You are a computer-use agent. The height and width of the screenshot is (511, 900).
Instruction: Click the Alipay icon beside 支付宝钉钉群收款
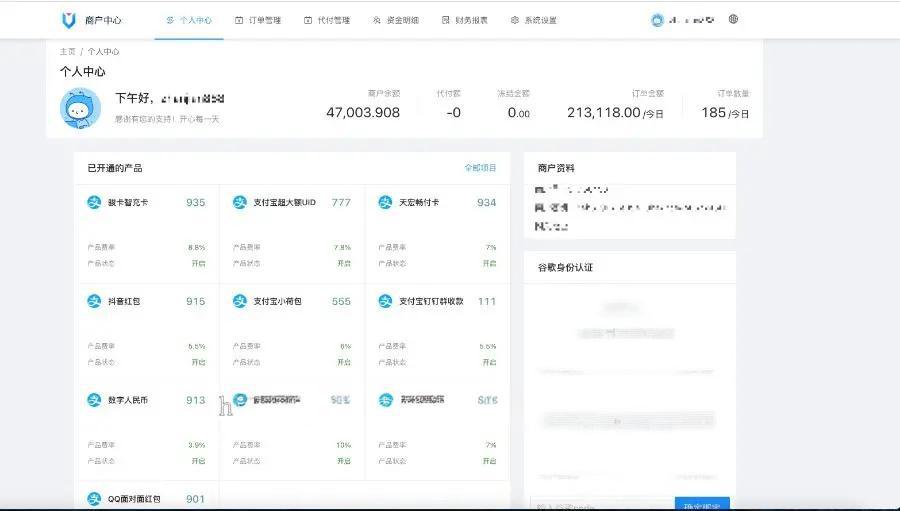pyautogui.click(x=385, y=301)
